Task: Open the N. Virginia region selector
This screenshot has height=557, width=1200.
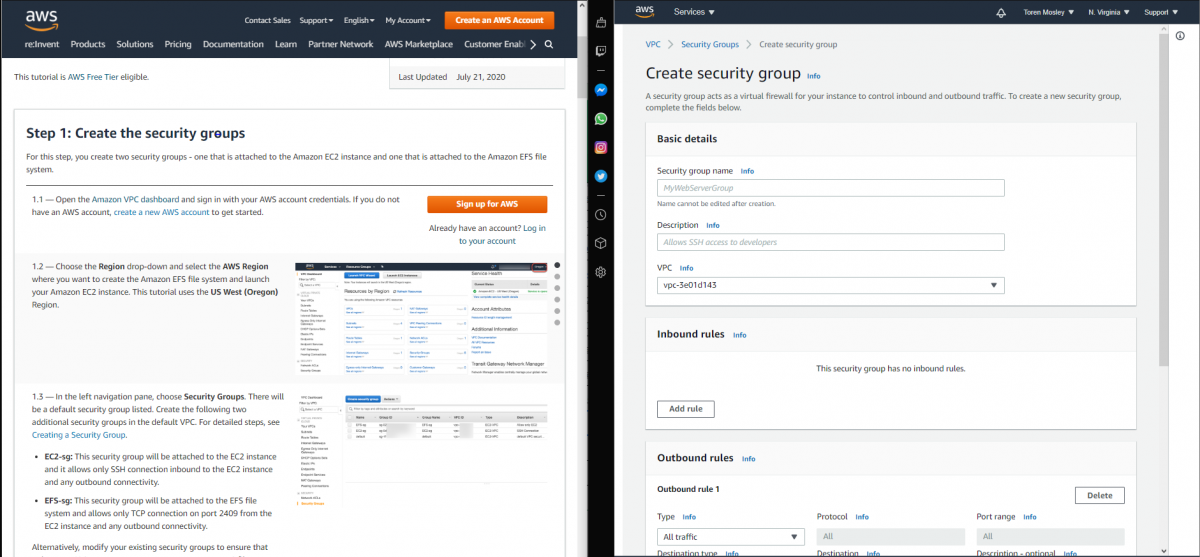Action: [1109, 12]
